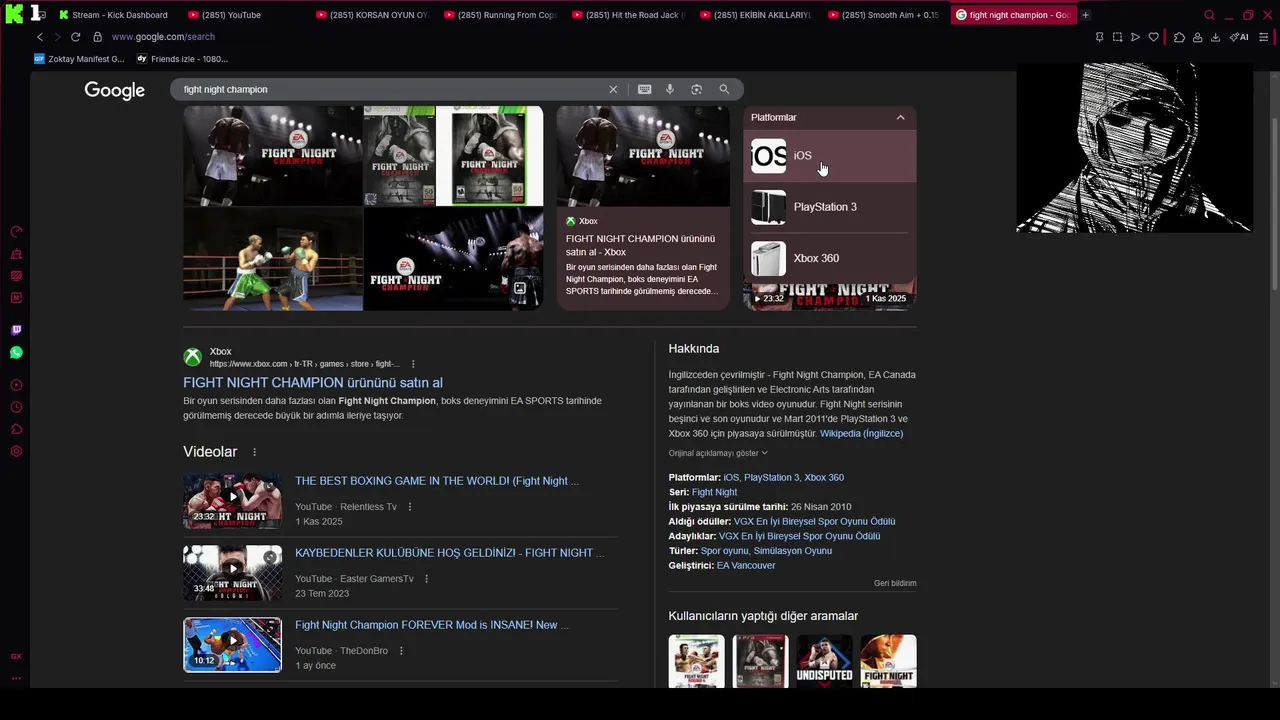Open three-dot menu beside Xbox result
1280x720 pixels.
[413, 364]
